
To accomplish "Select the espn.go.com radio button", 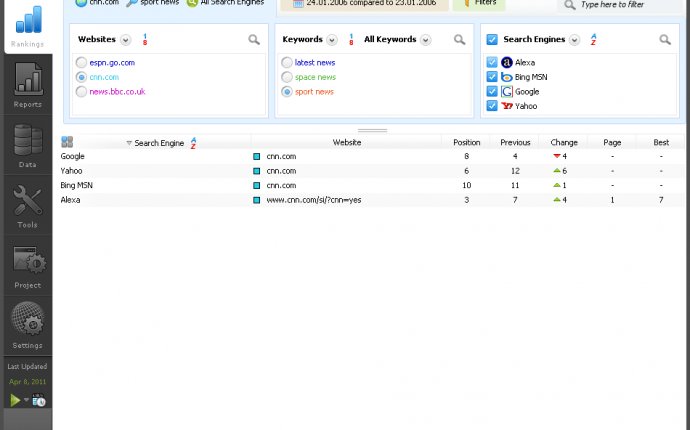I will coord(81,62).
